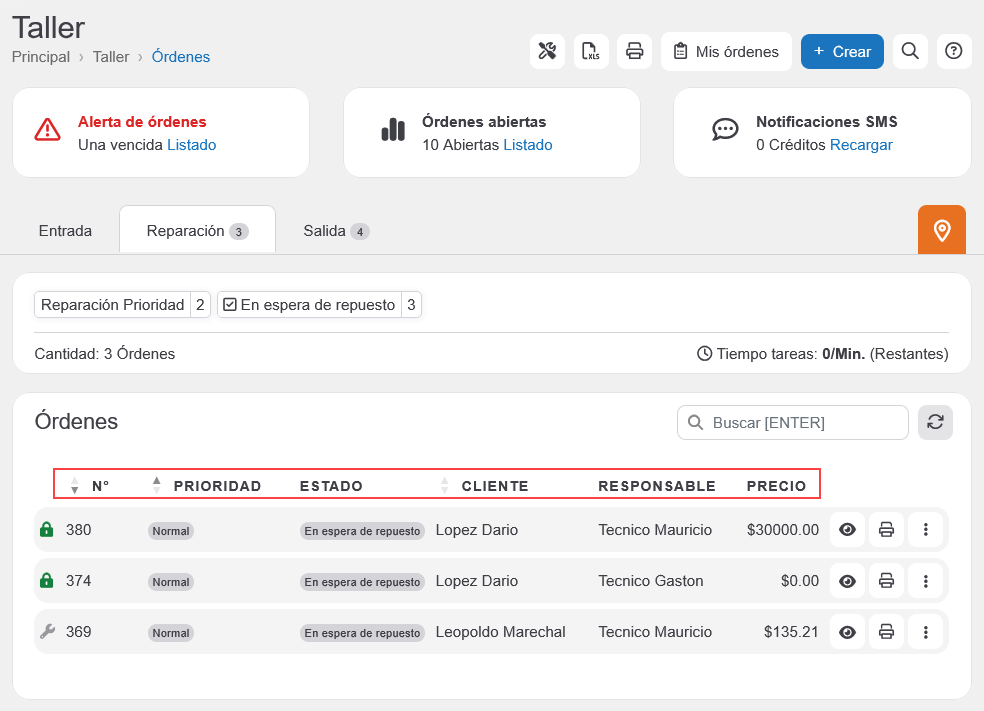Select the Reparación Prioridad filter chip
The width and height of the screenshot is (984, 711).
[113, 305]
